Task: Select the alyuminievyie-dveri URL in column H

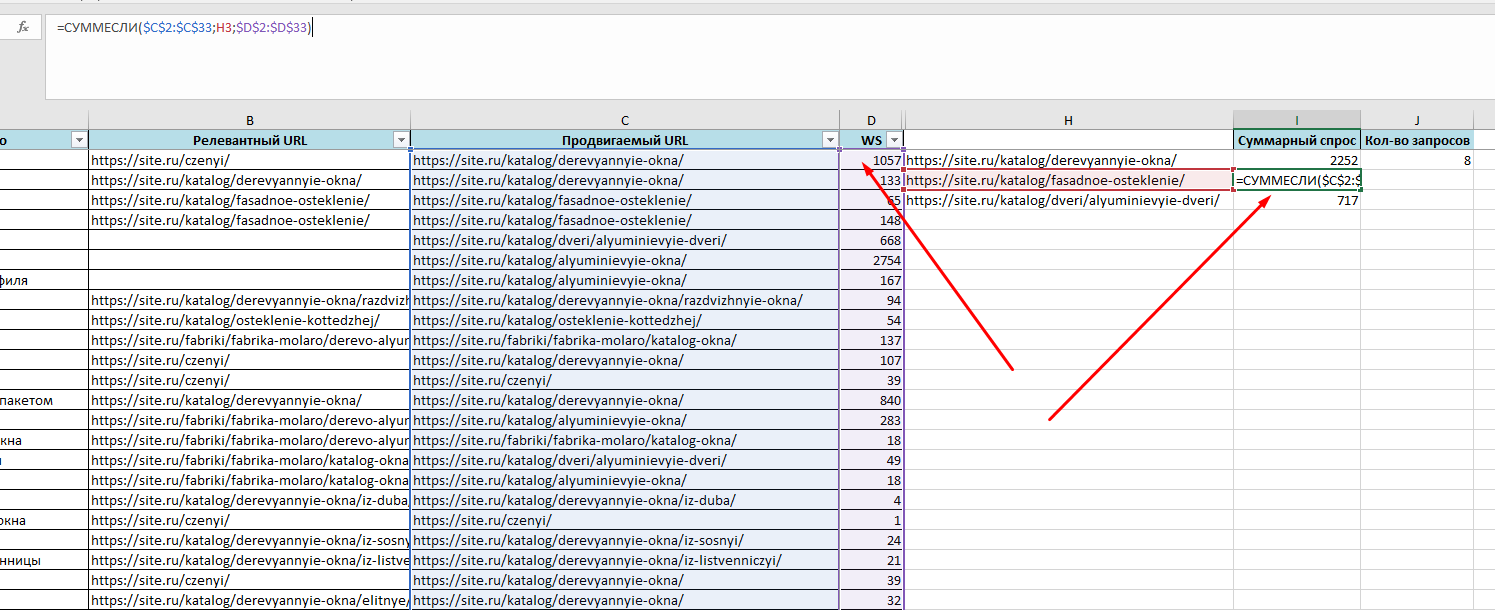Action: click(x=1068, y=200)
